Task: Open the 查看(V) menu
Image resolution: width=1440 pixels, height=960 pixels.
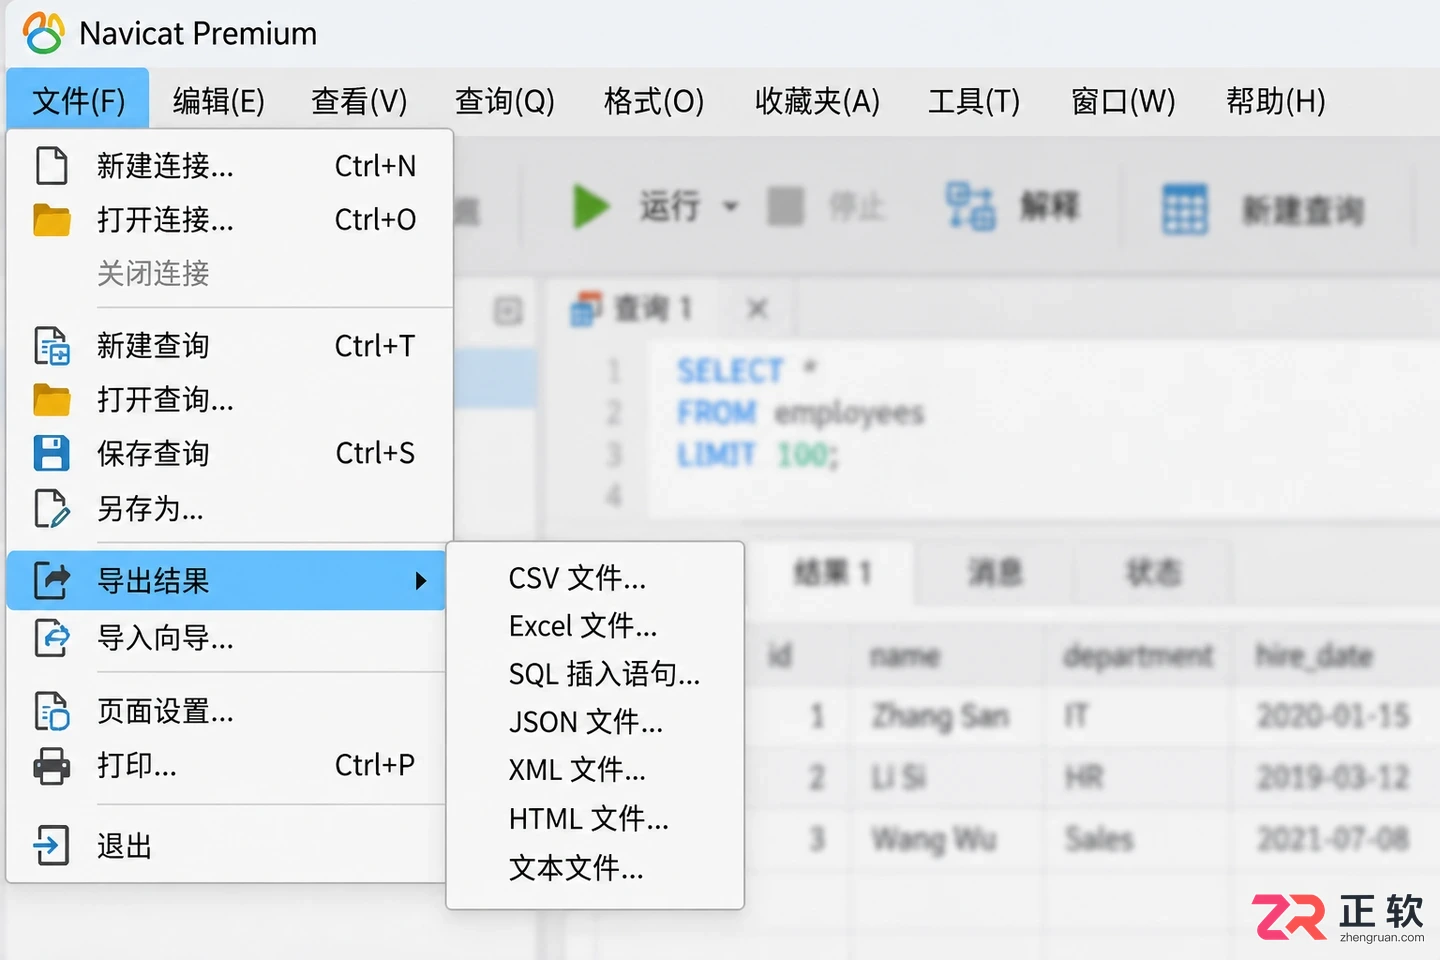Action: click(359, 101)
